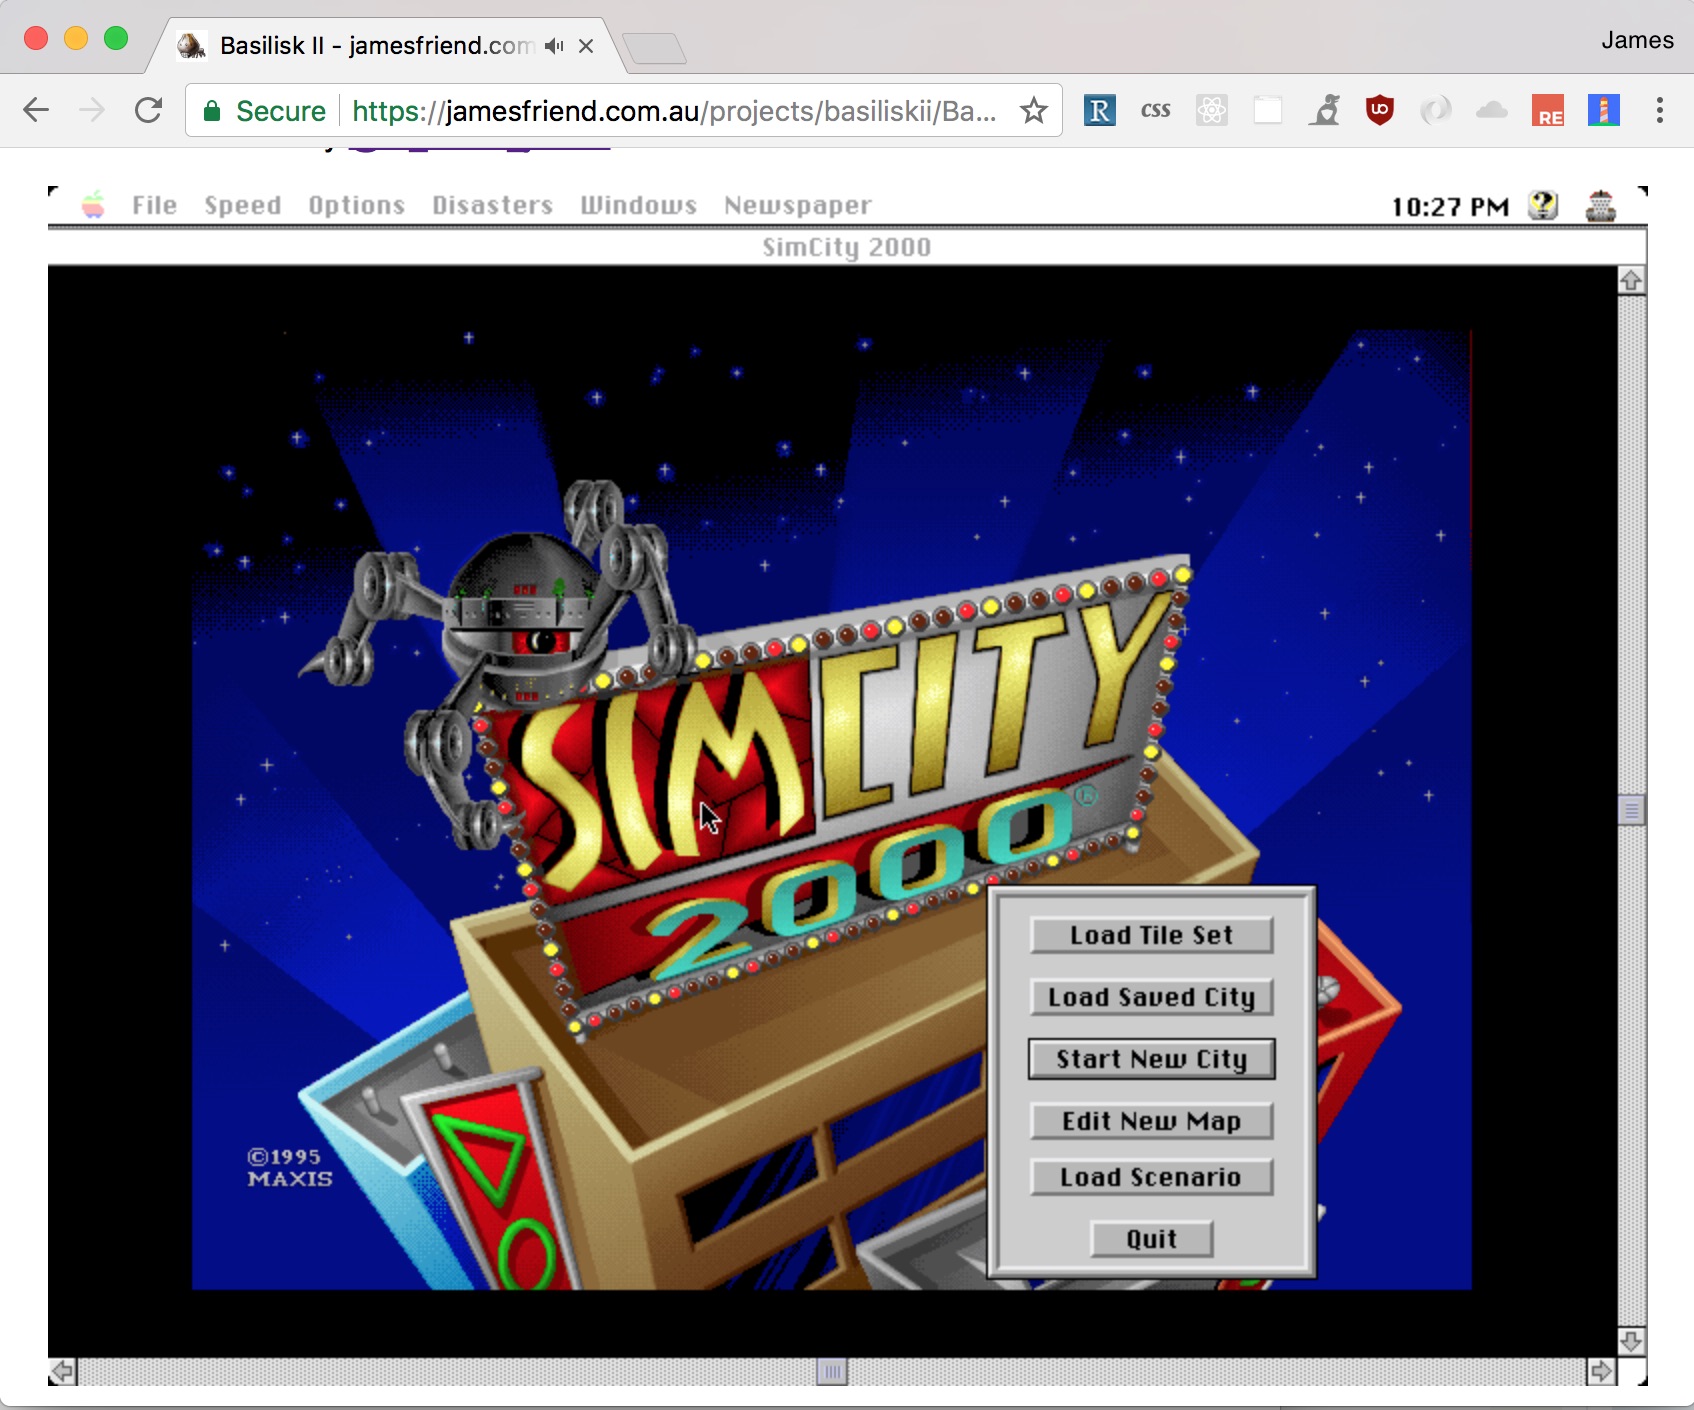Open the Speed menu
This screenshot has width=1694, height=1410.
242,205
